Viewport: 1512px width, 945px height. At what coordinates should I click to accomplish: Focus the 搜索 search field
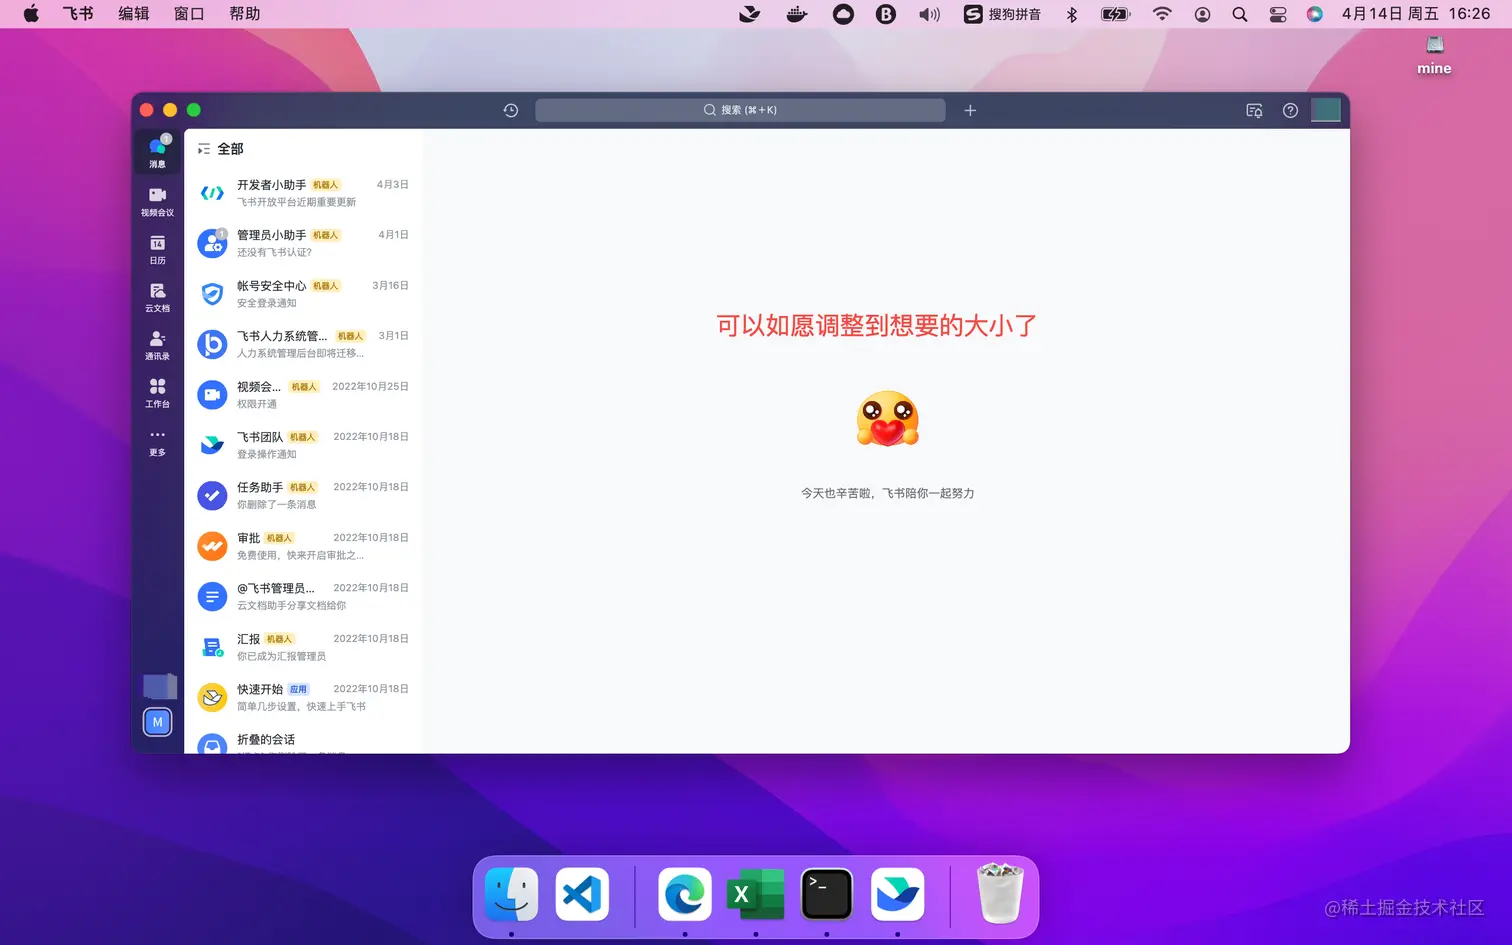click(x=740, y=110)
